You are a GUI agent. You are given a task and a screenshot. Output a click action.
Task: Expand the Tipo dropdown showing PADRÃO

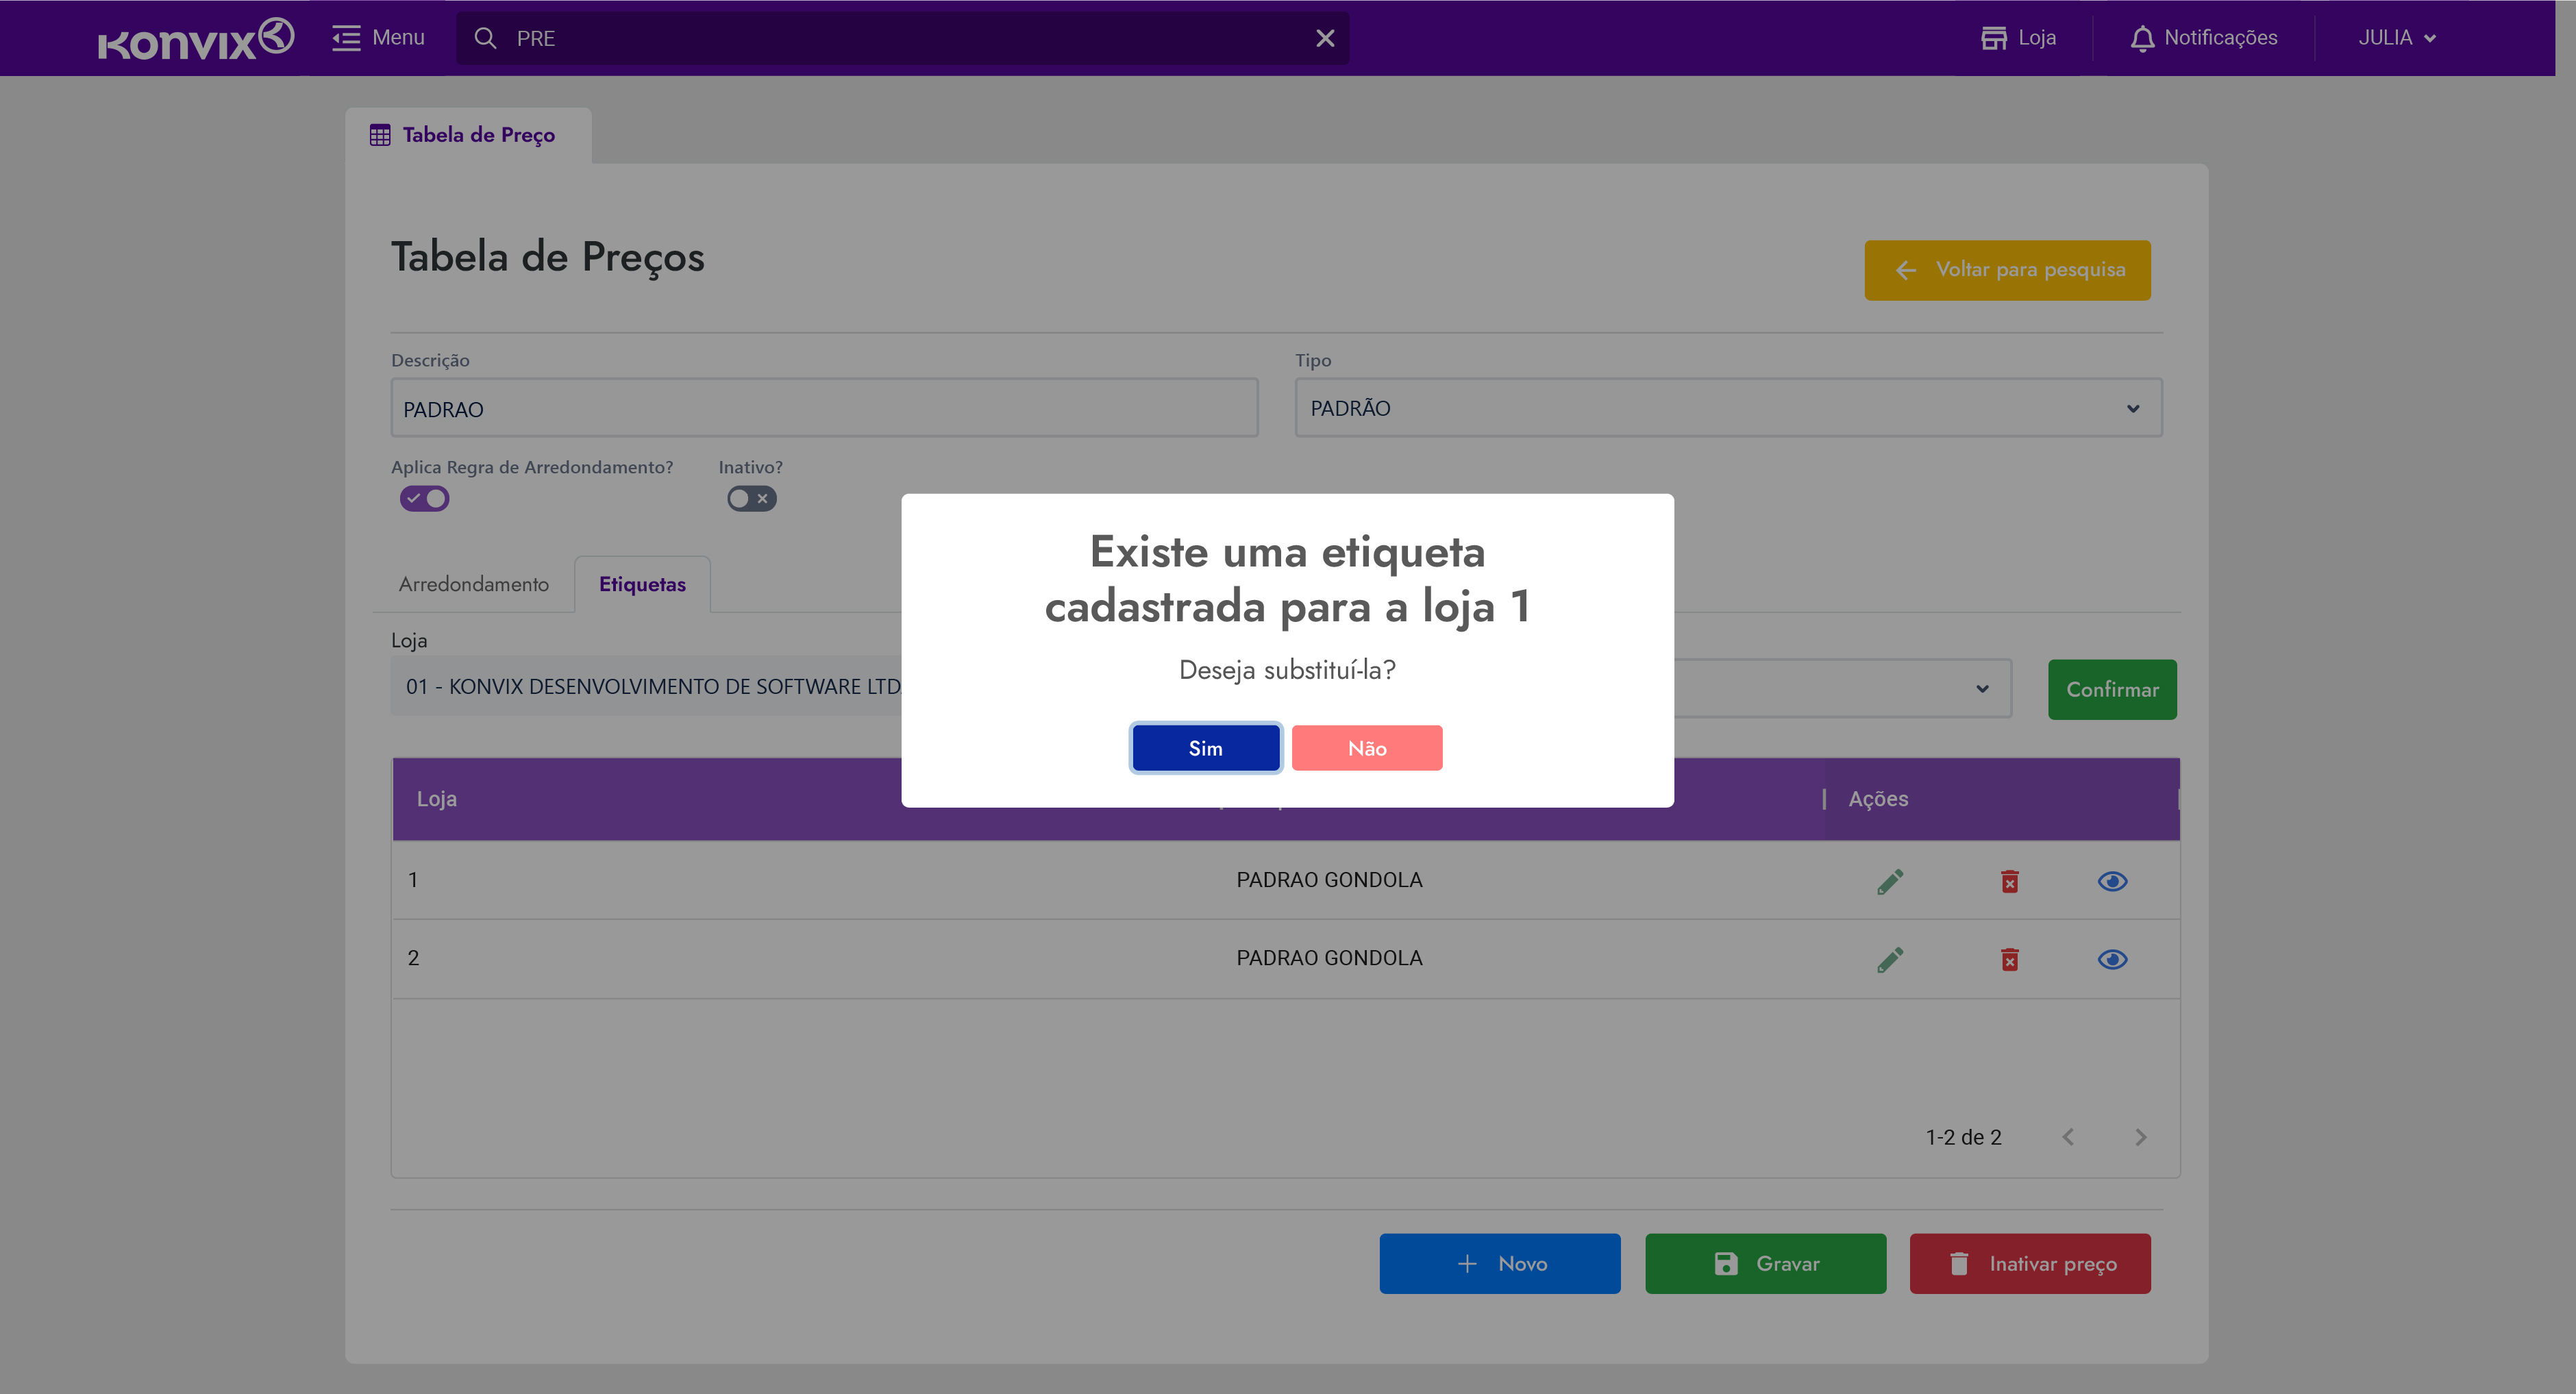click(1727, 408)
